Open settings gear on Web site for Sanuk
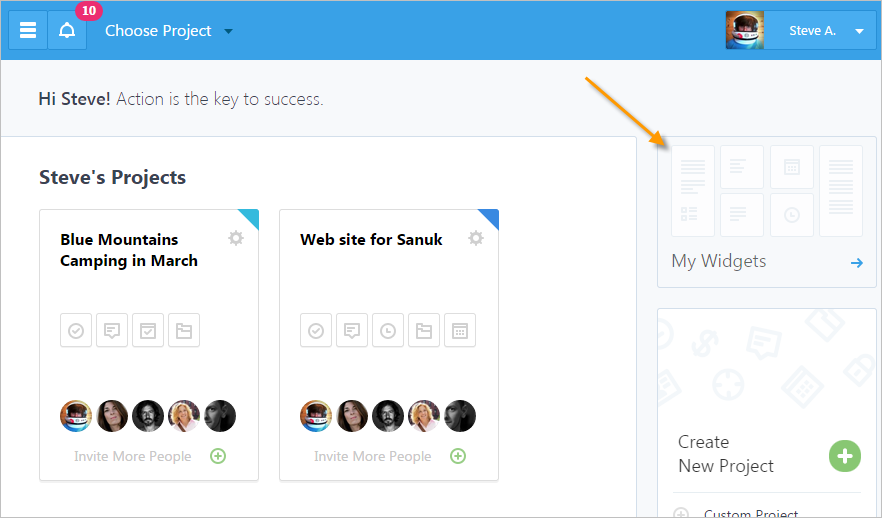This screenshot has height=518, width=882. (x=476, y=238)
